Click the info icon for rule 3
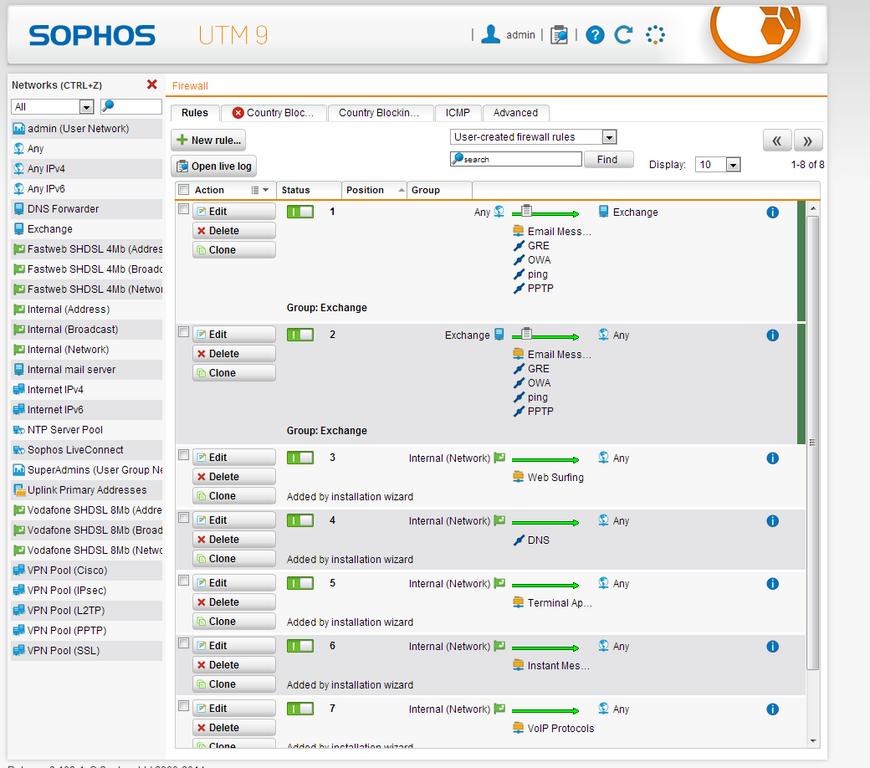 coord(772,458)
